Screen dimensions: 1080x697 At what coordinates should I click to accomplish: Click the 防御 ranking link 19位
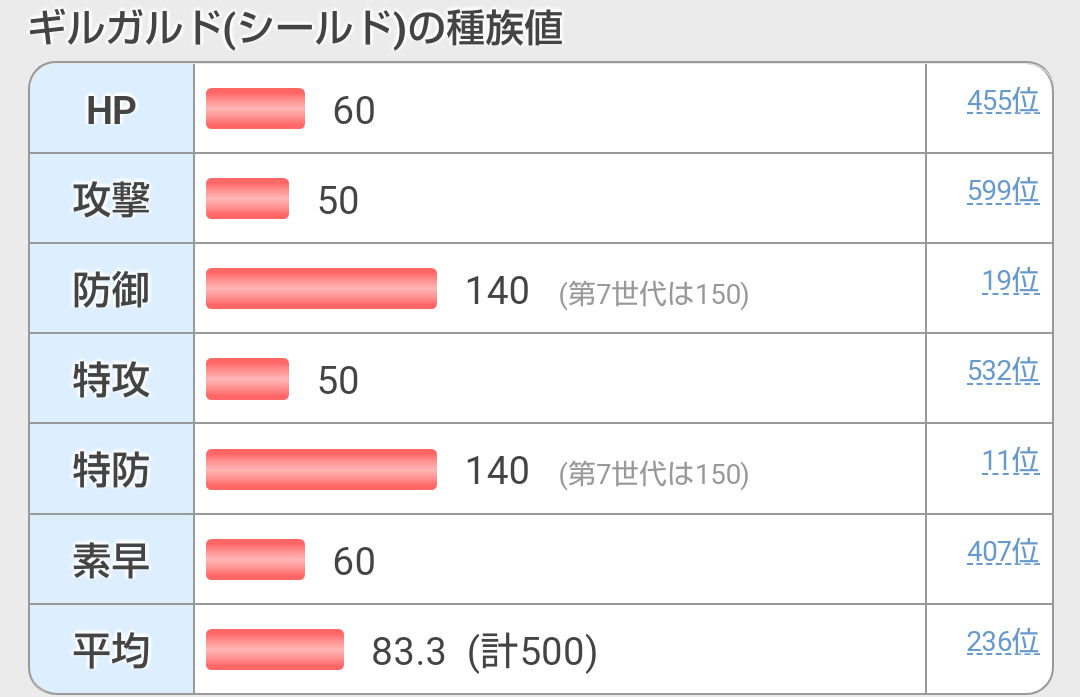click(x=1010, y=281)
